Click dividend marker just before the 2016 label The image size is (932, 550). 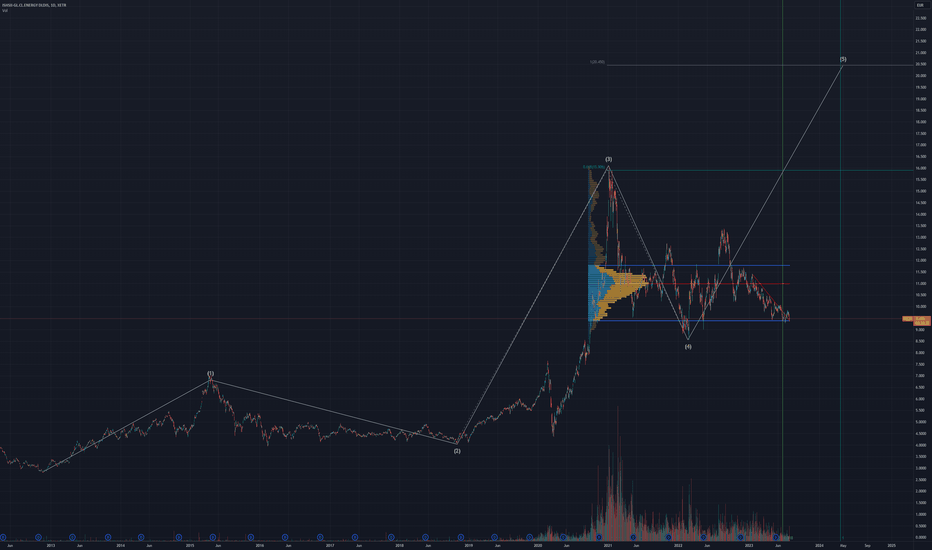[x=251, y=537]
